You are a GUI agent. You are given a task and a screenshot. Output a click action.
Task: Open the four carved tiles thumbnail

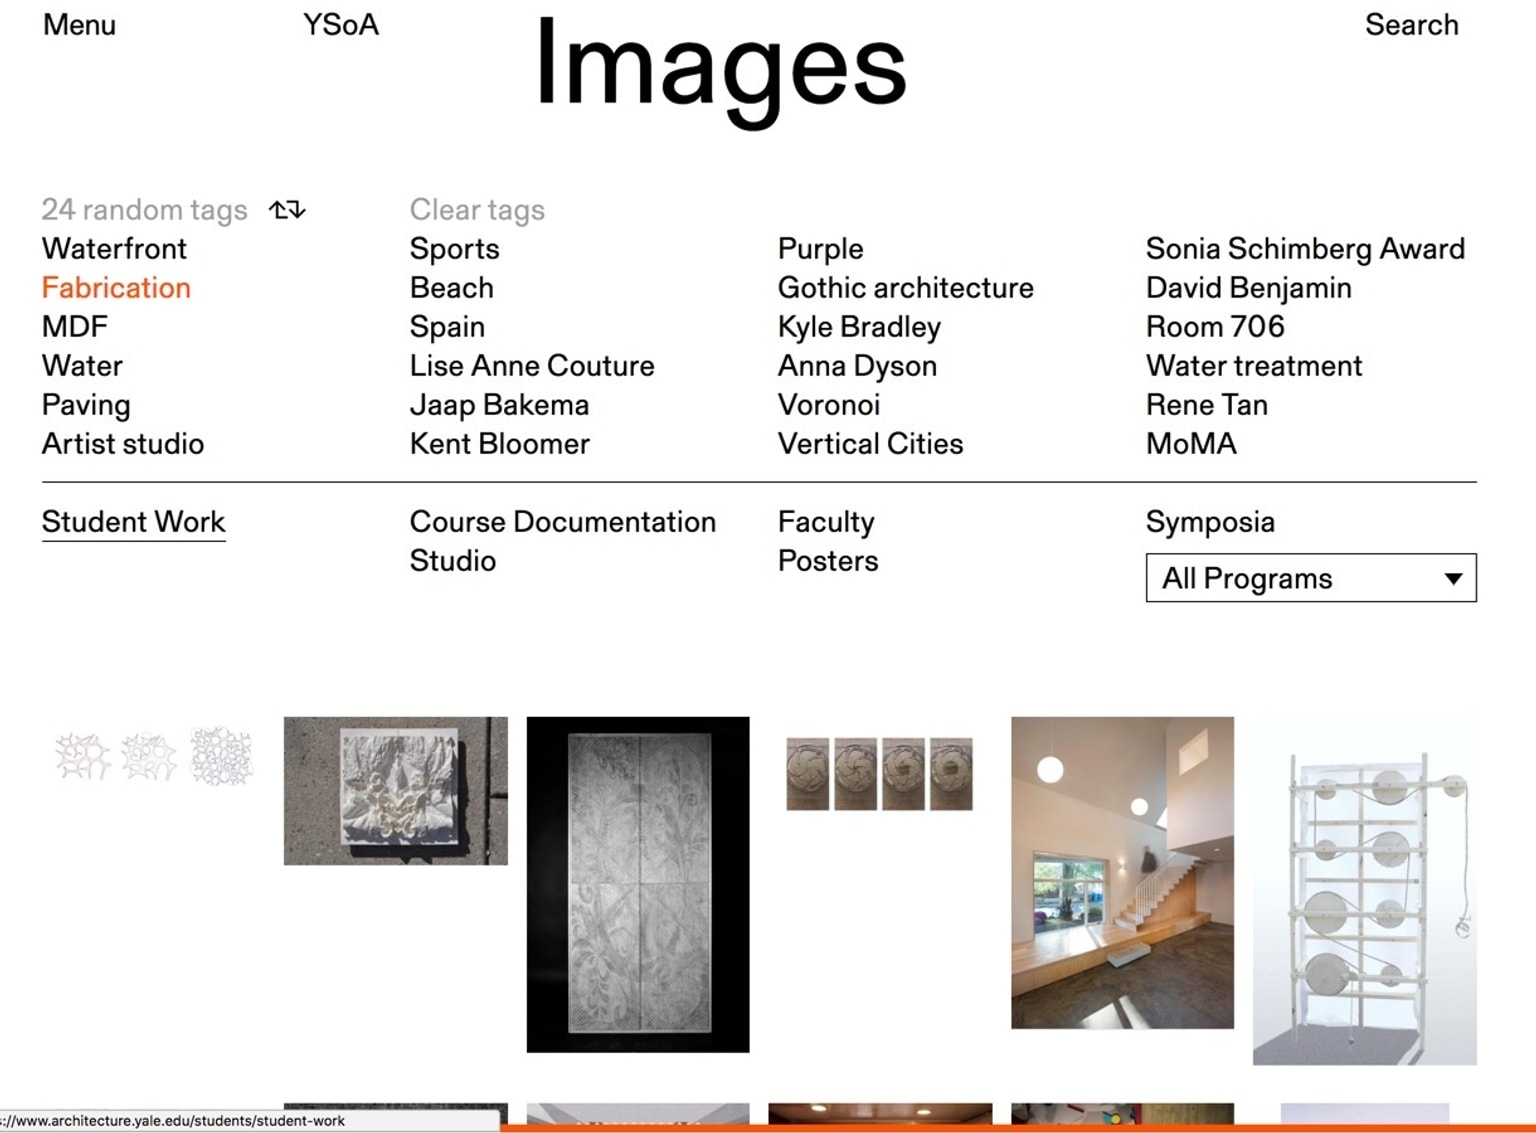[x=879, y=773]
